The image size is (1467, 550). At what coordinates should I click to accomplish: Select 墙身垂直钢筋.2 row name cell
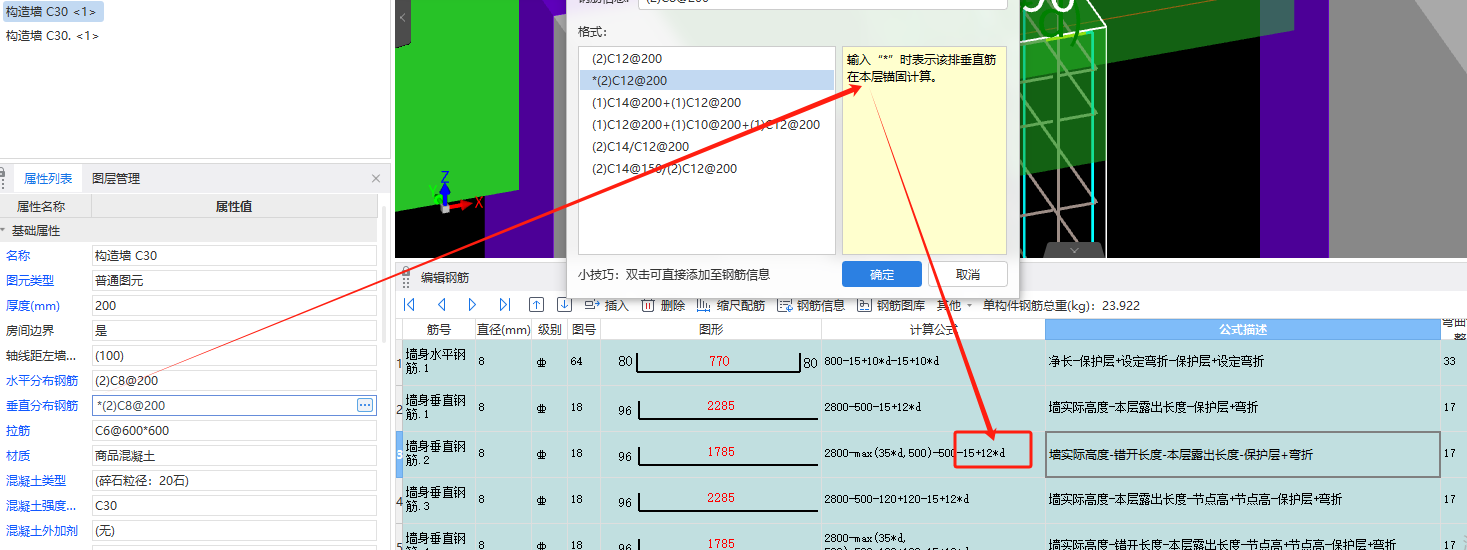(438, 454)
